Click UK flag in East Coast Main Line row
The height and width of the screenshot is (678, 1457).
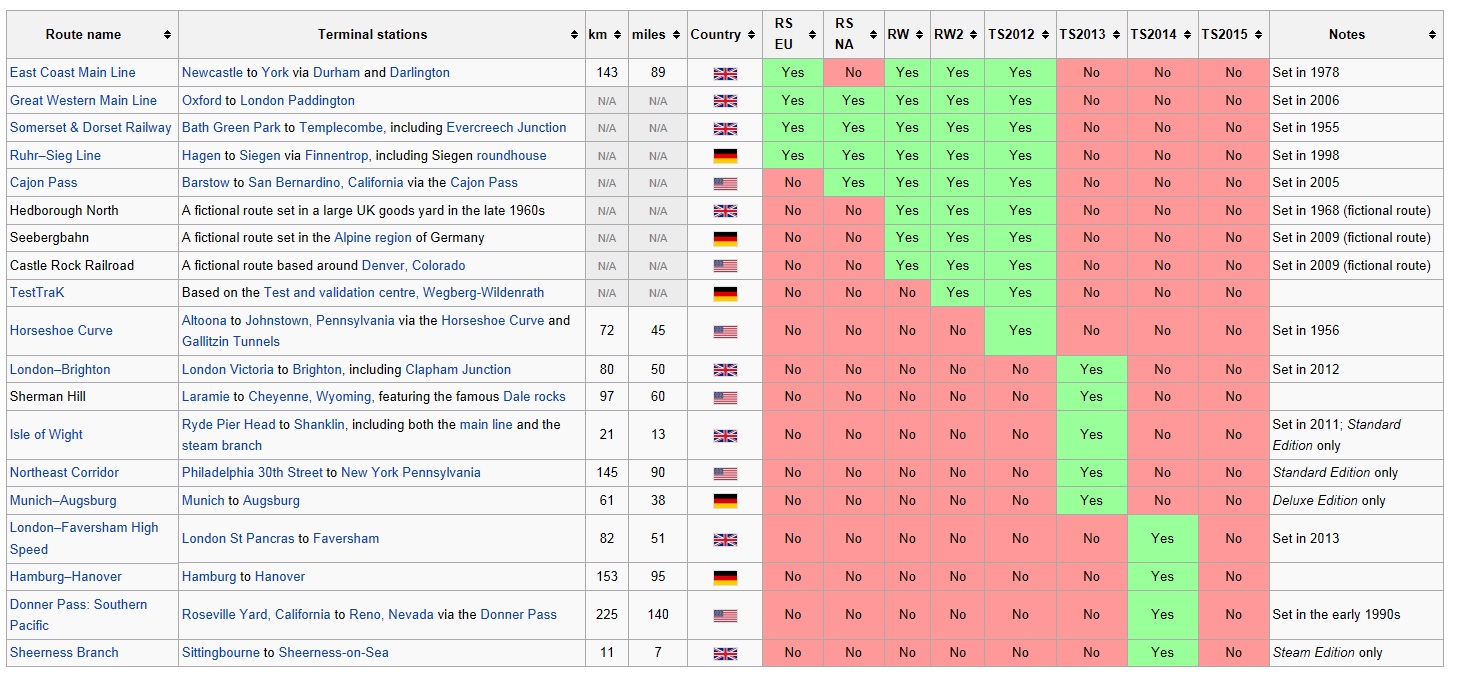click(x=725, y=73)
